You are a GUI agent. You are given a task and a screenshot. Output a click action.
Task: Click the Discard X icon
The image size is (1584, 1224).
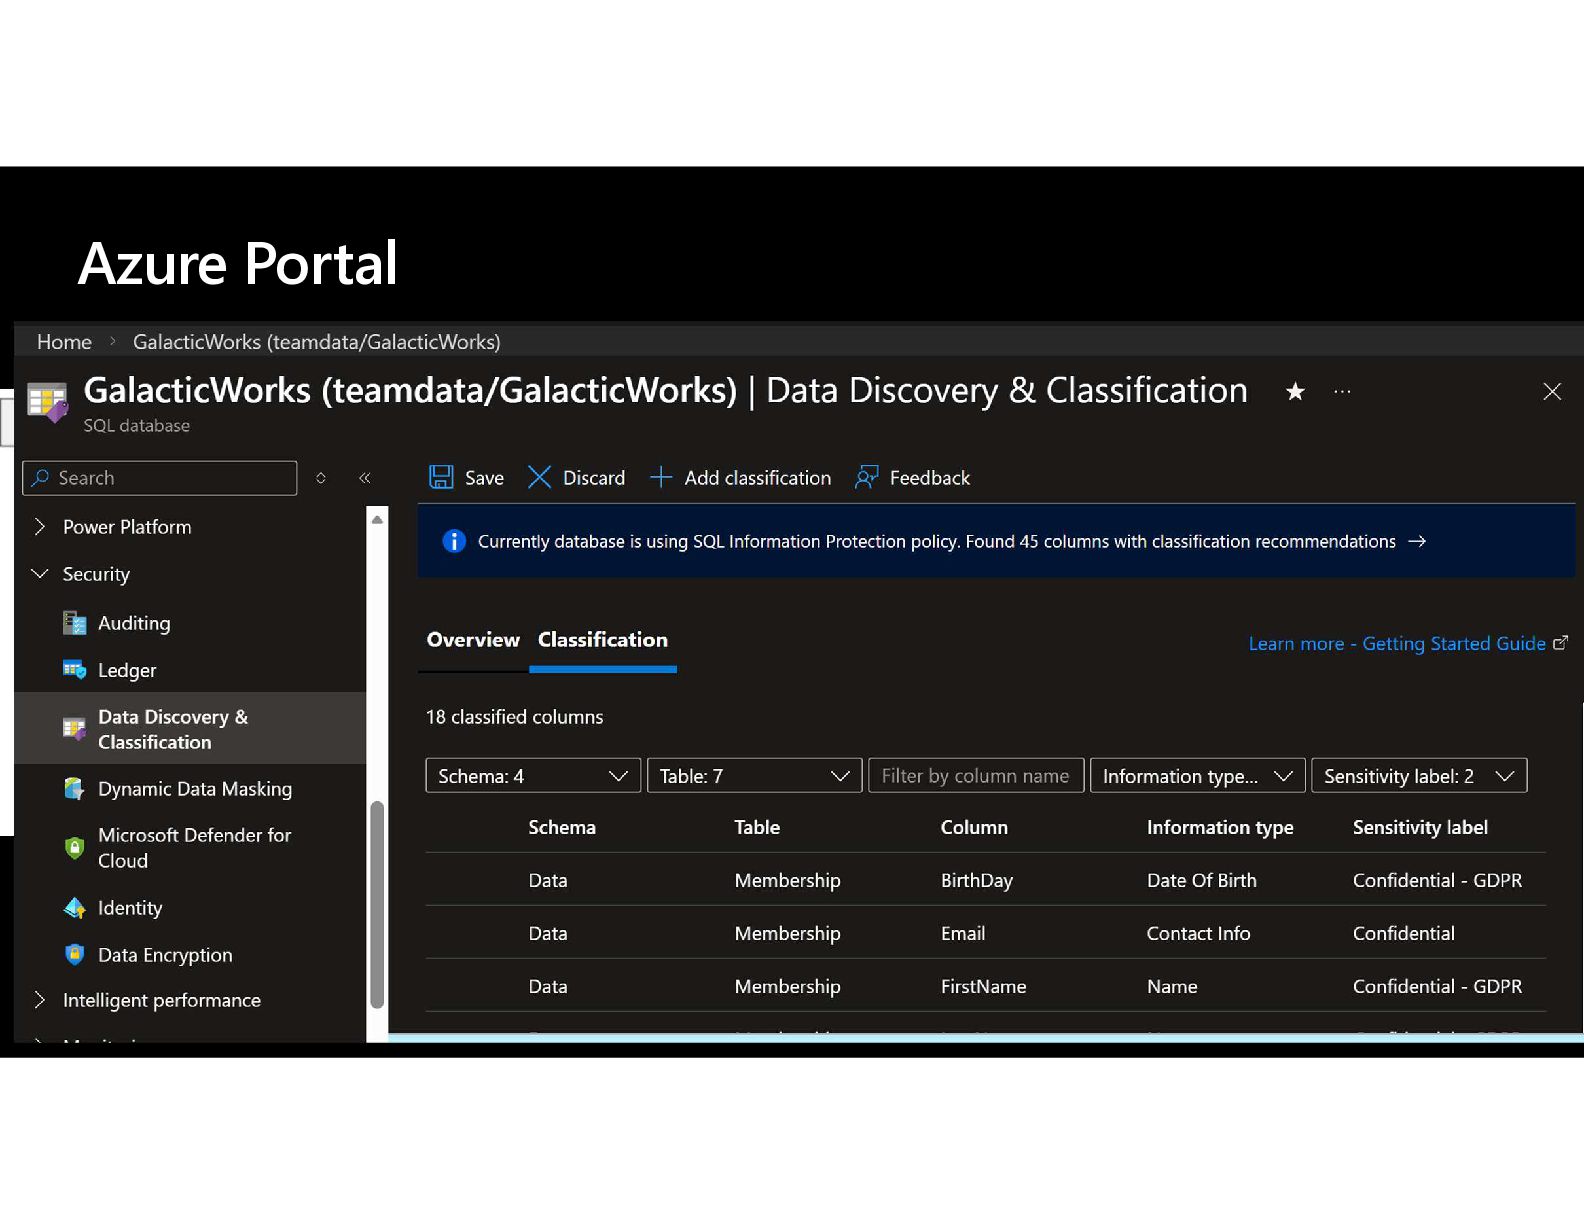point(539,477)
